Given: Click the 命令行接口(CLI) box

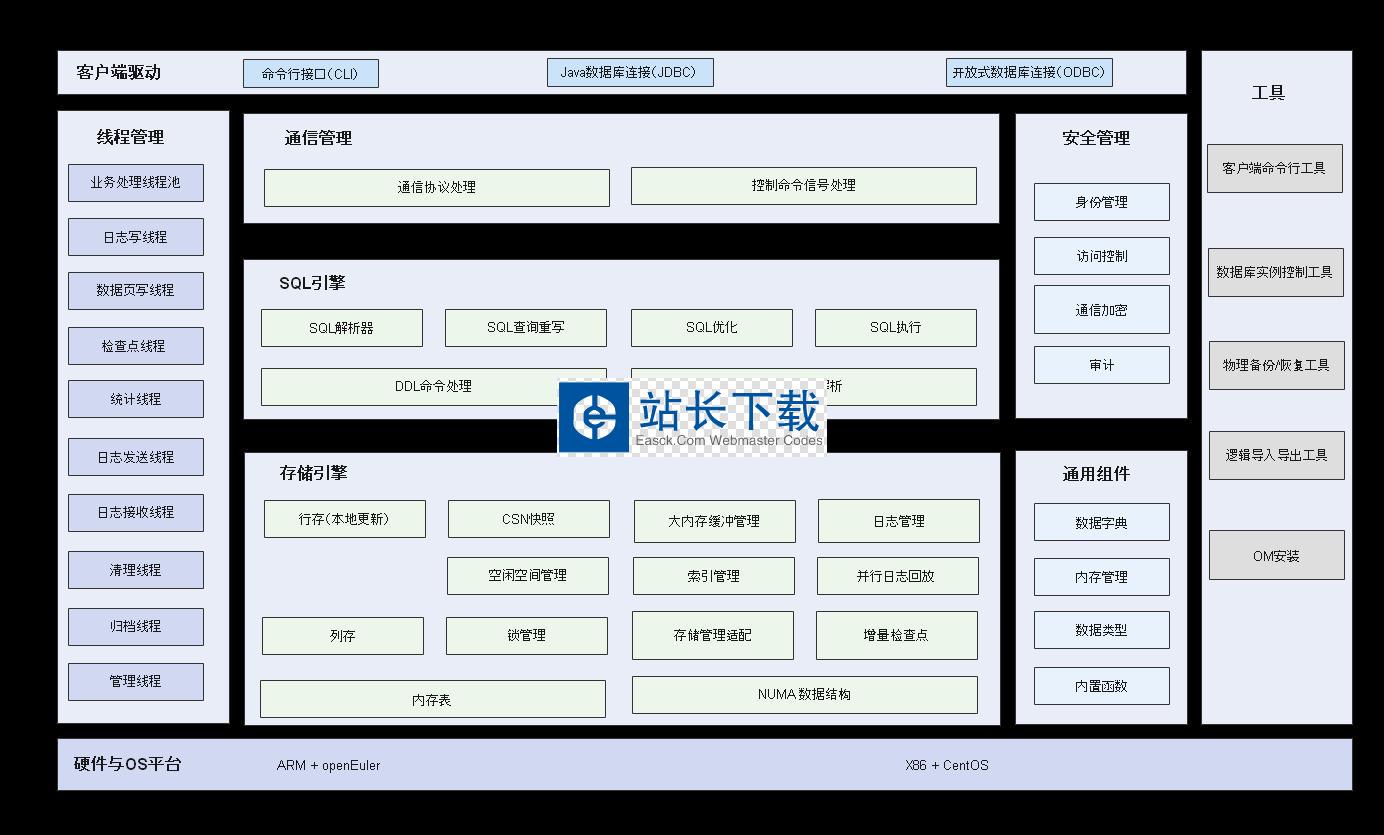Looking at the screenshot, I should click(310, 74).
